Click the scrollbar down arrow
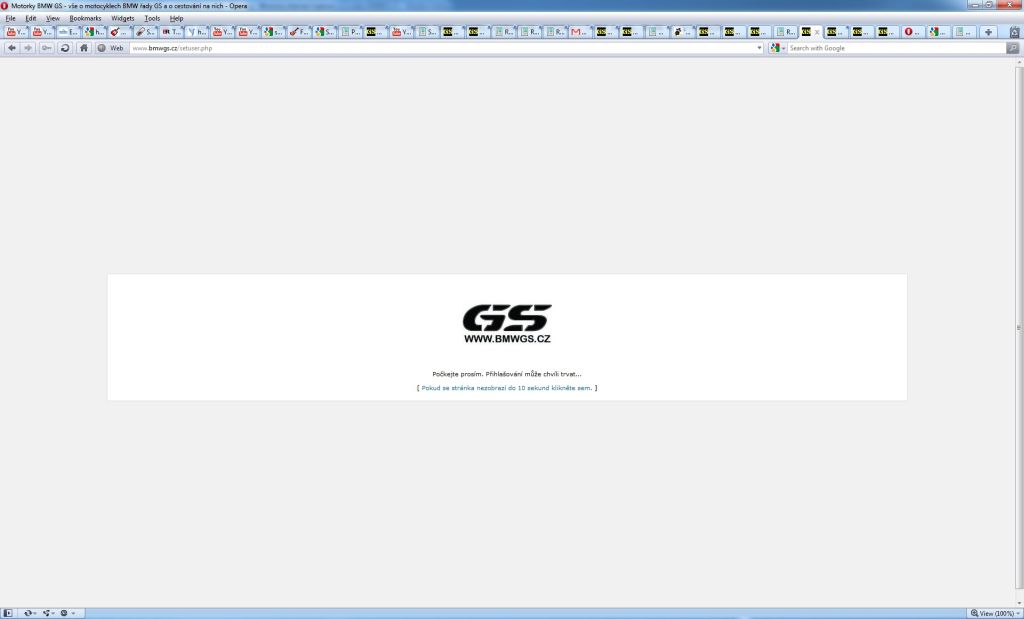This screenshot has width=1024, height=619. click(x=1019, y=603)
